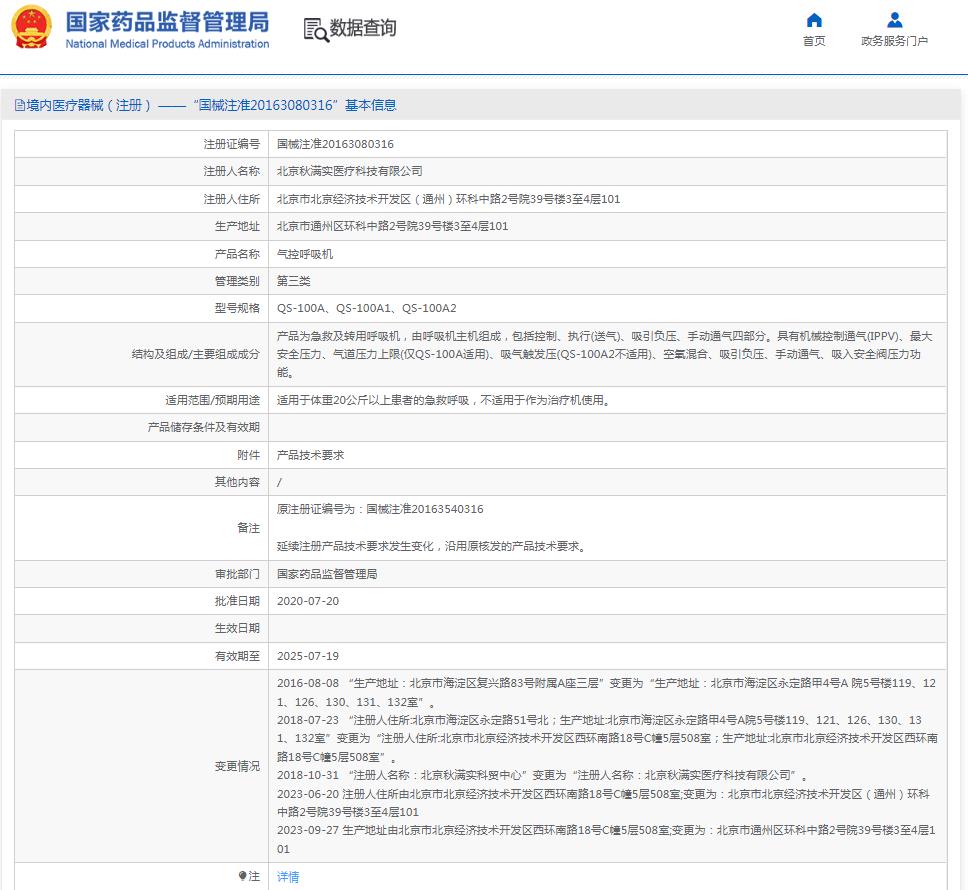This screenshot has height=890, width=968.
Task: Click the product name 气控呼吸机
Action: 305,254
